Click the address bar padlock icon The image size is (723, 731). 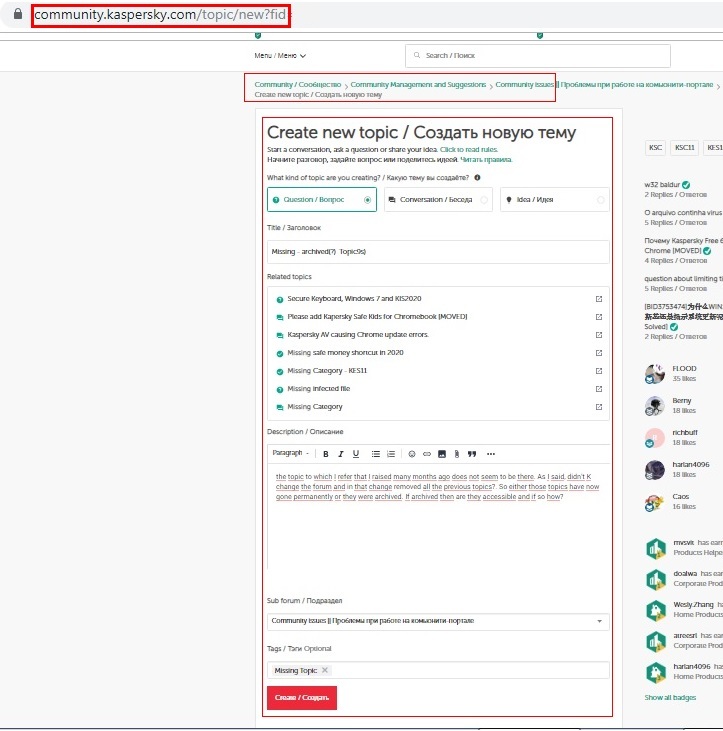[18, 14]
